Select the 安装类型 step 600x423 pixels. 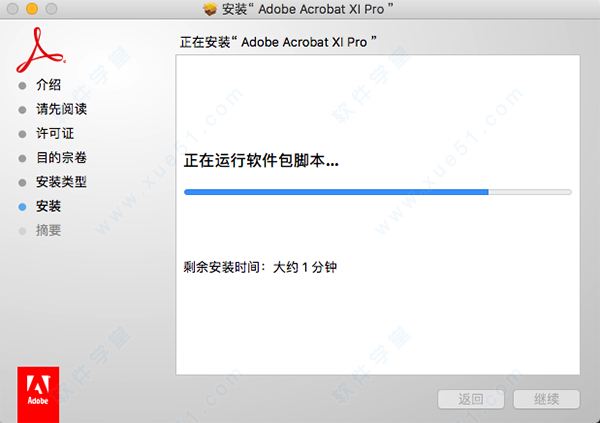[x=61, y=182]
